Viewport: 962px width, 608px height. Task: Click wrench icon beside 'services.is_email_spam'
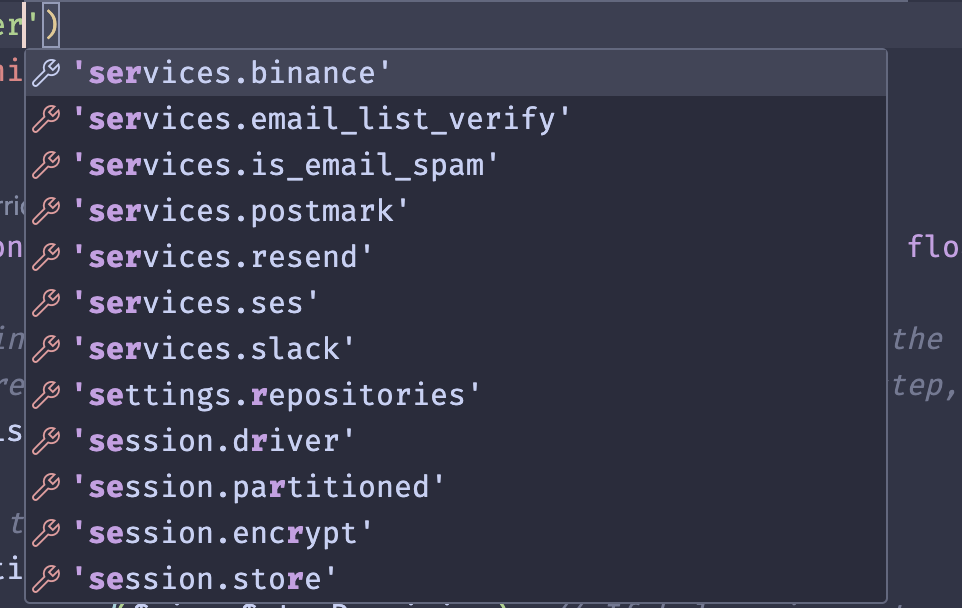[46, 165]
